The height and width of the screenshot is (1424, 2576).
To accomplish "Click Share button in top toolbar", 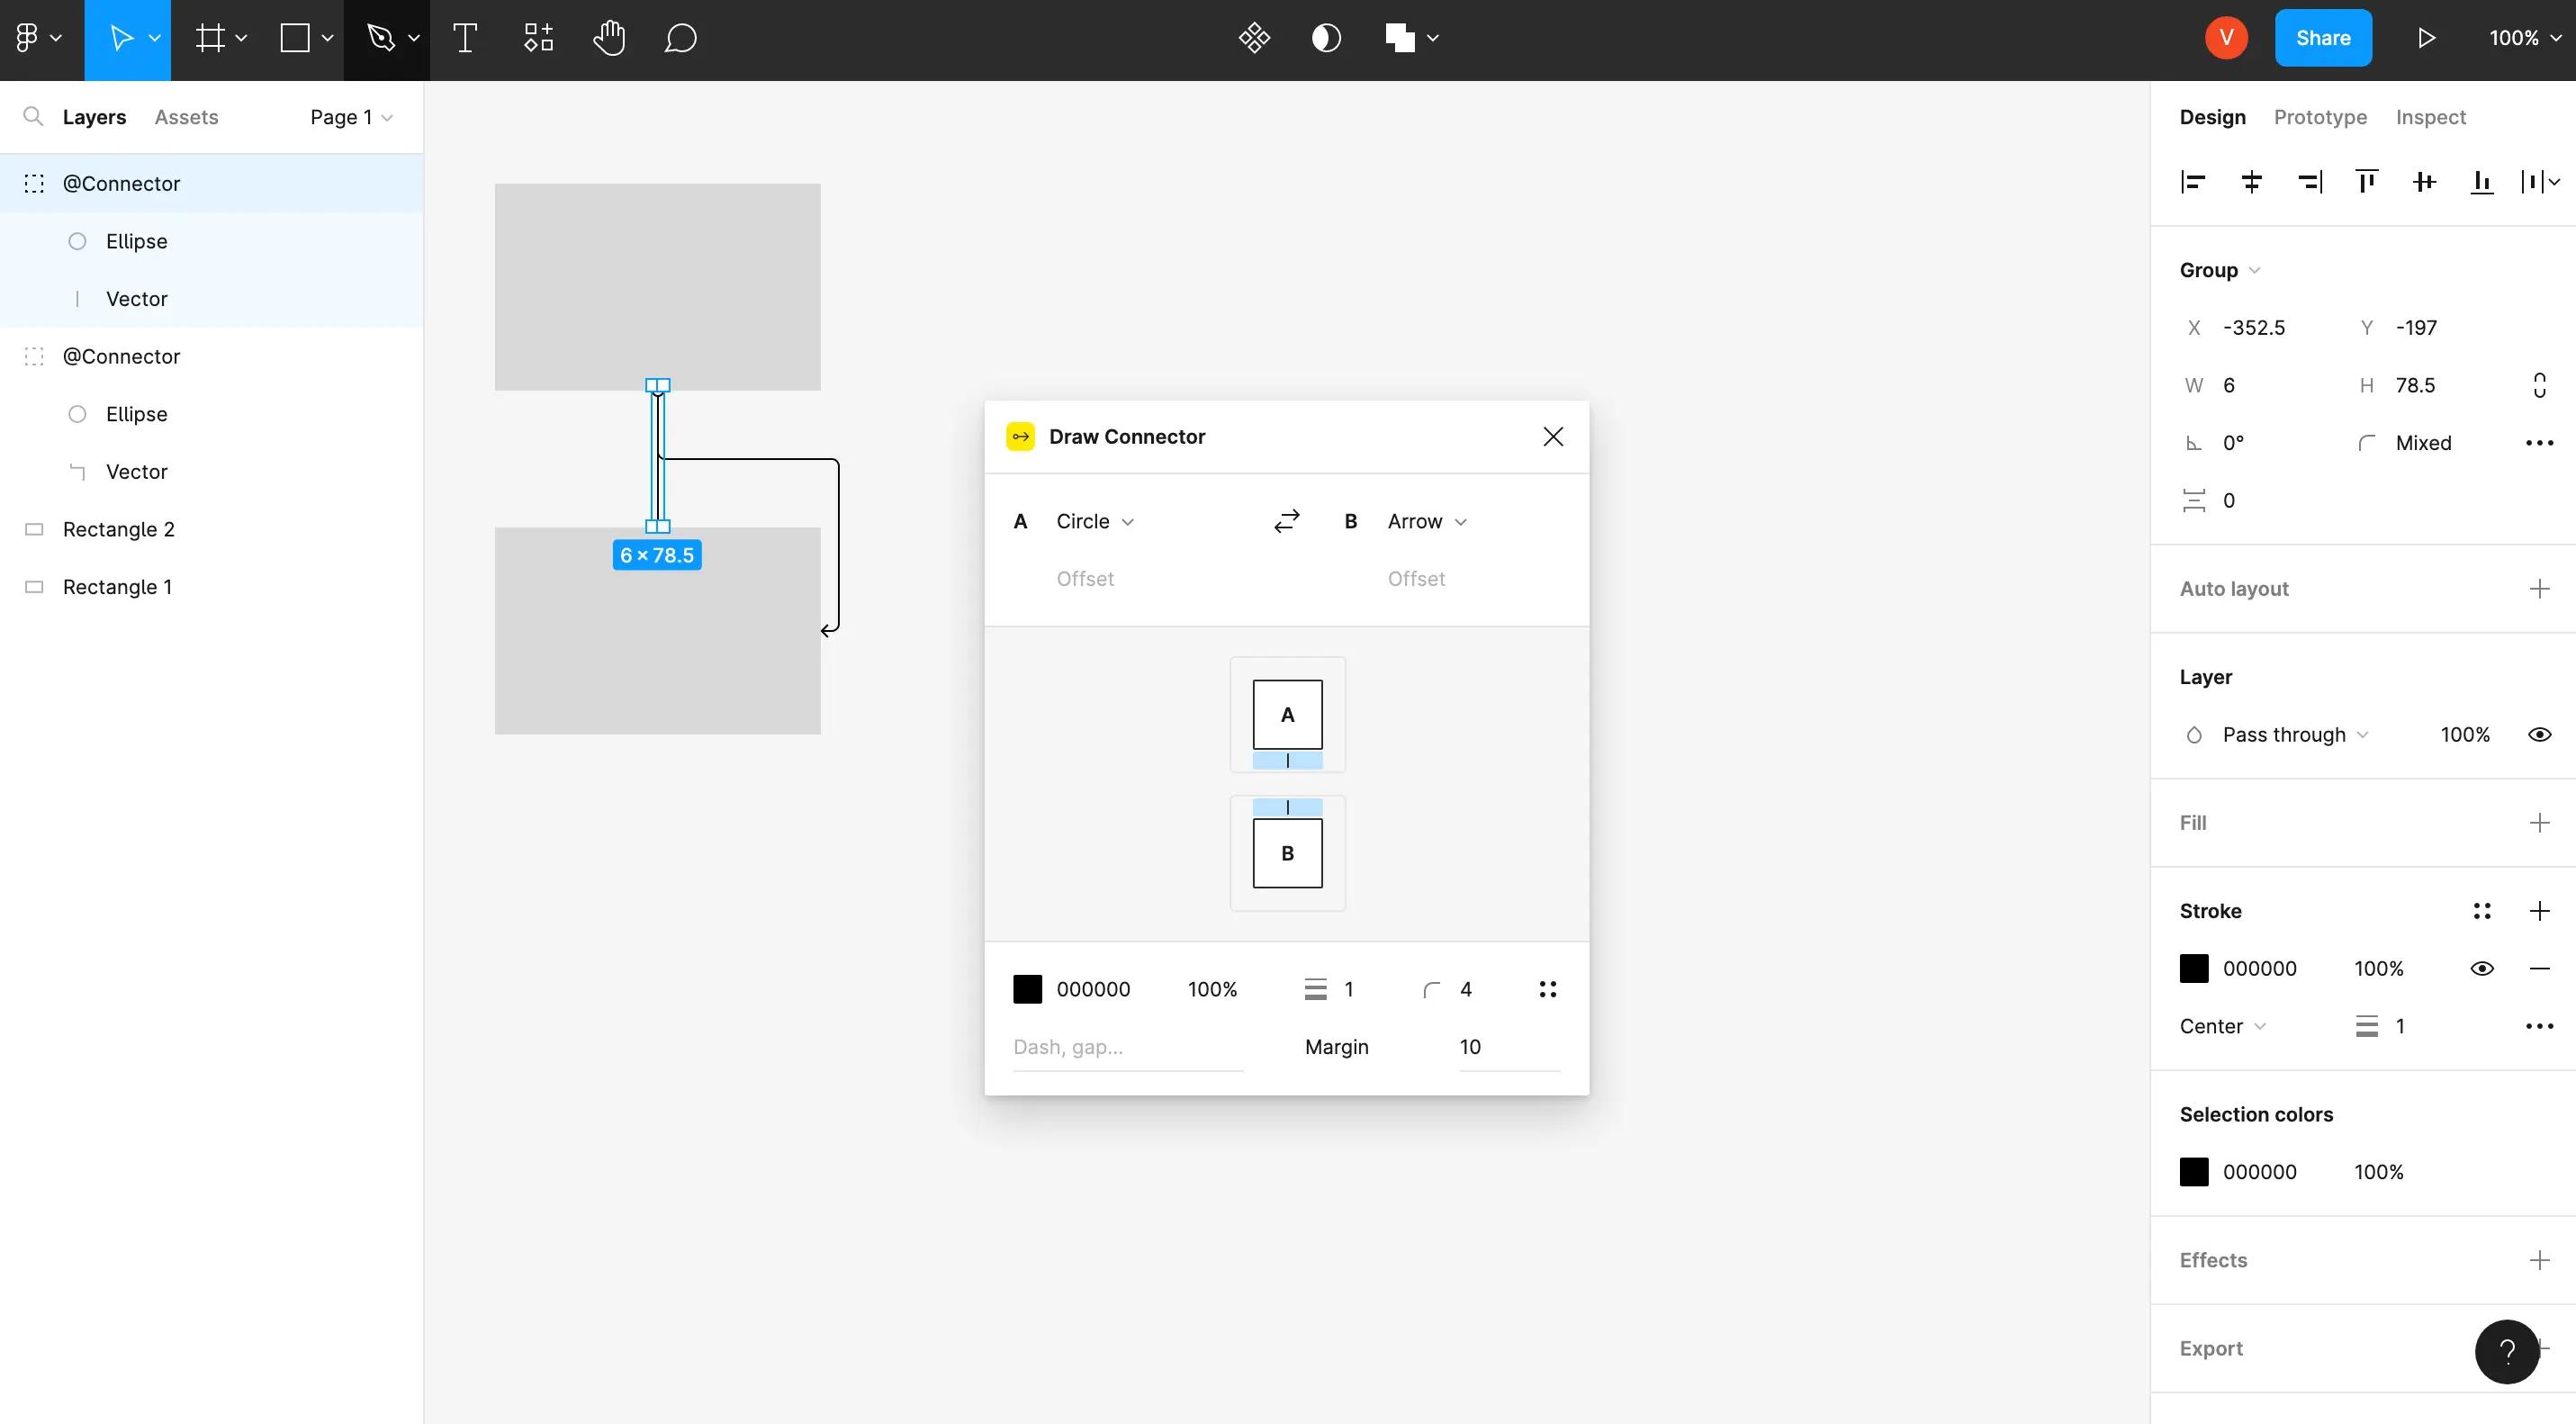I will [x=2323, y=39].
